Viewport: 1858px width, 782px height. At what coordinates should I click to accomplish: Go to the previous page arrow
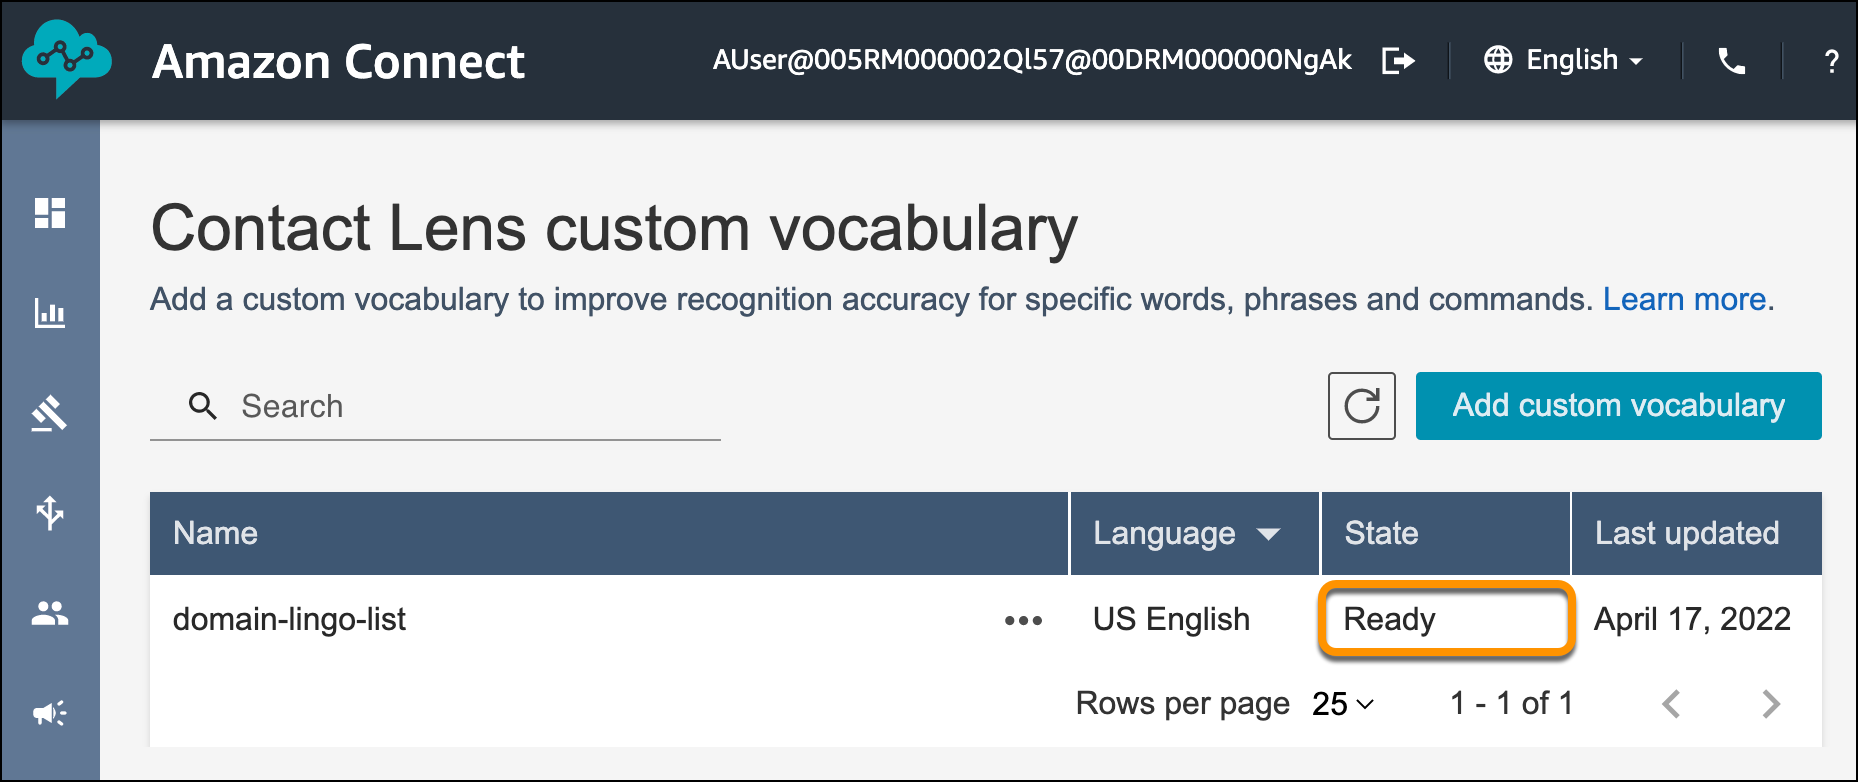tap(1671, 704)
